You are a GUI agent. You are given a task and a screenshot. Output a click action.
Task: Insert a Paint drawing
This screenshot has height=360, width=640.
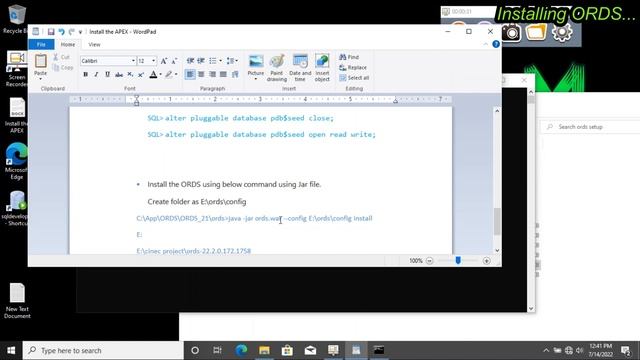(x=277, y=68)
